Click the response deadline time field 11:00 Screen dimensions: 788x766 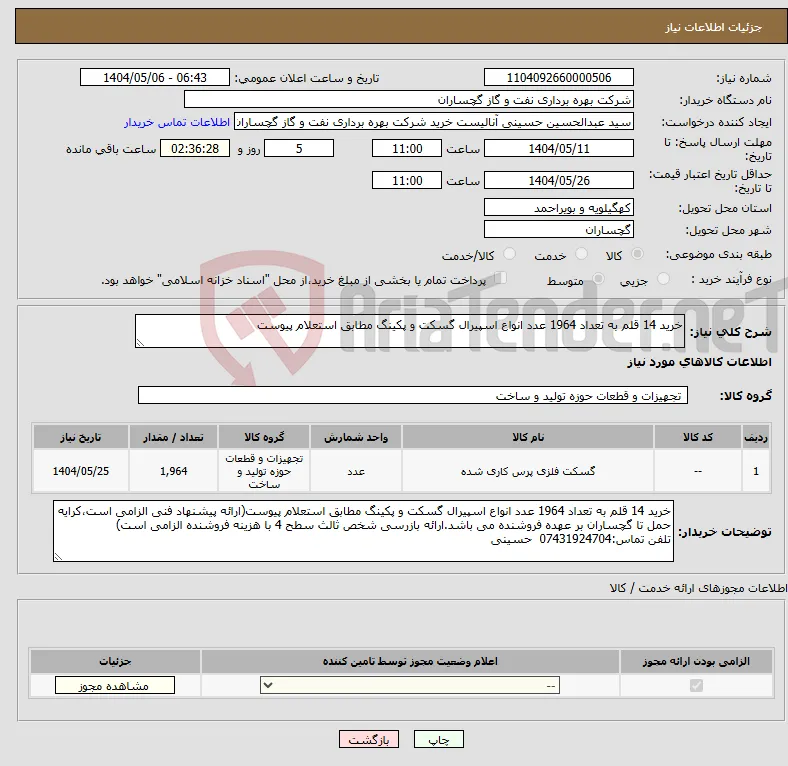coord(407,148)
